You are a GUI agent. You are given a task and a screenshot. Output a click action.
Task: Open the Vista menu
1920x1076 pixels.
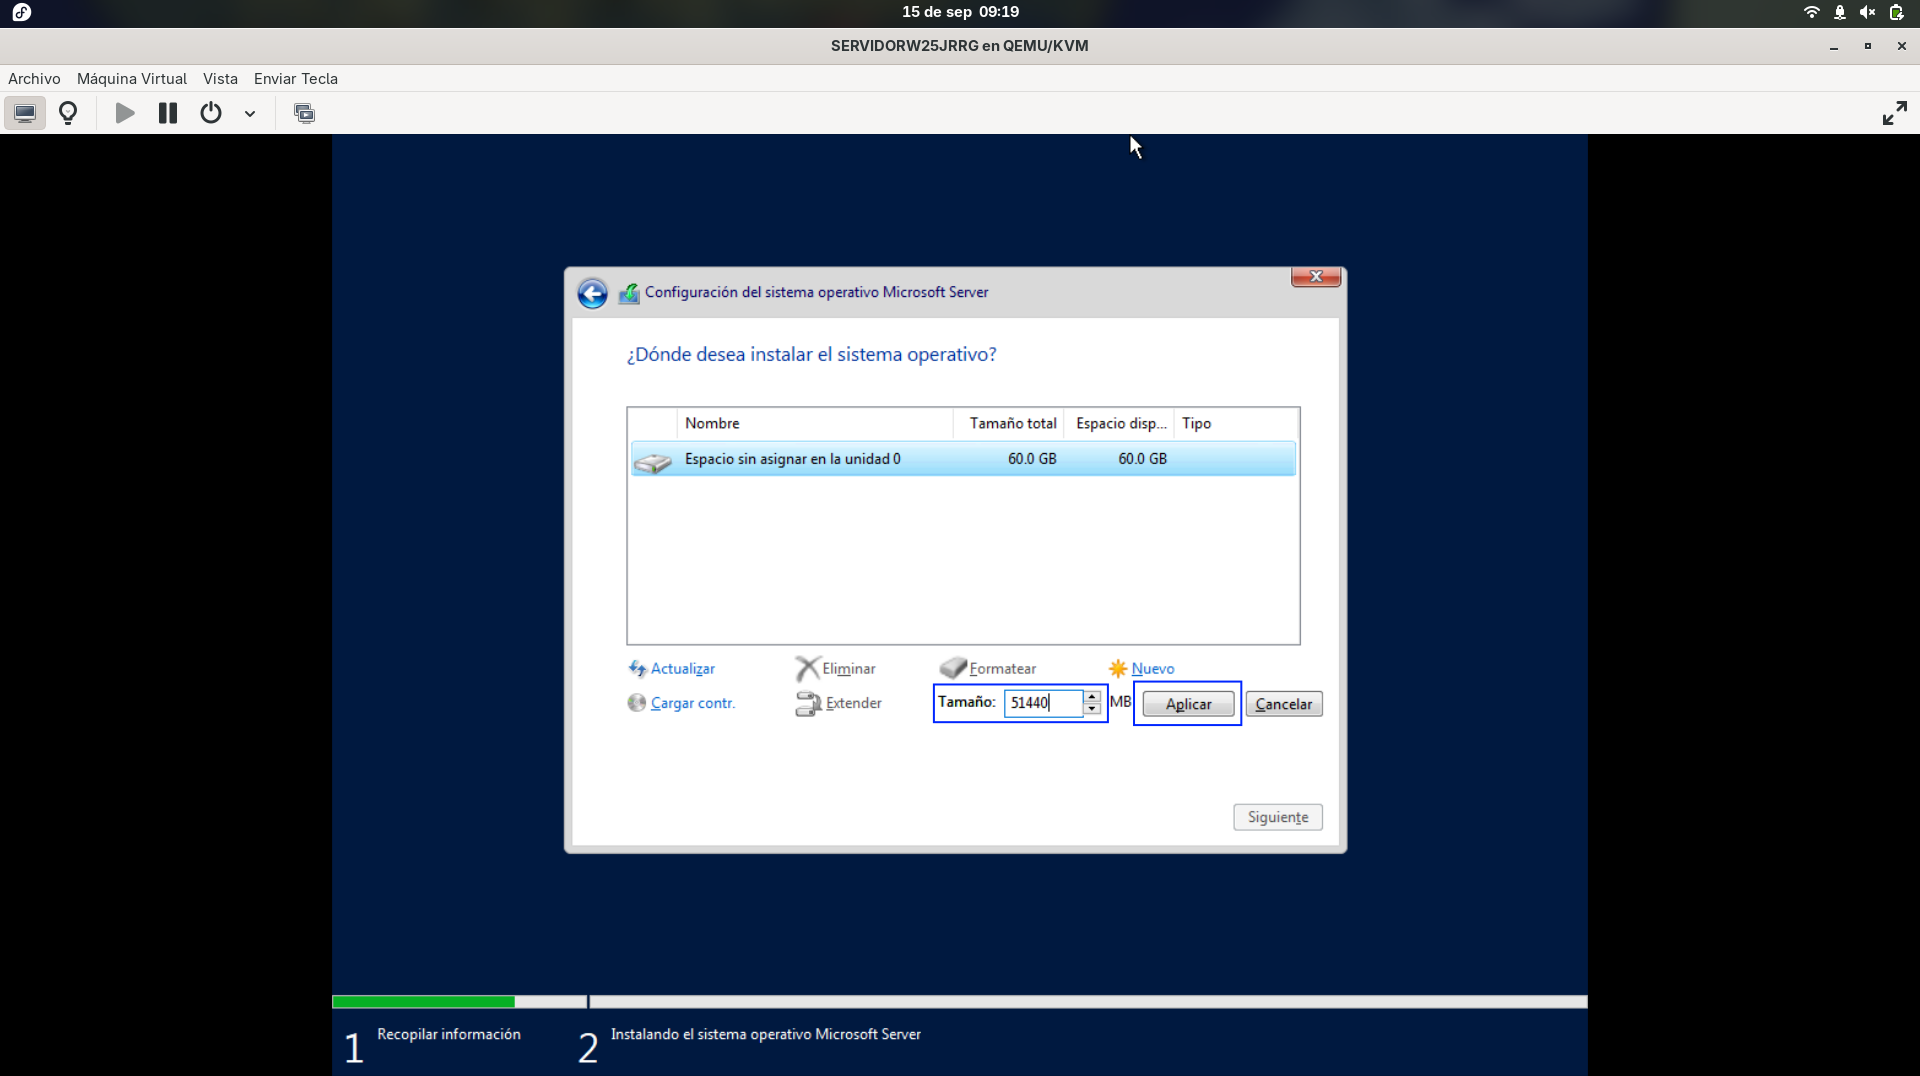pos(220,79)
